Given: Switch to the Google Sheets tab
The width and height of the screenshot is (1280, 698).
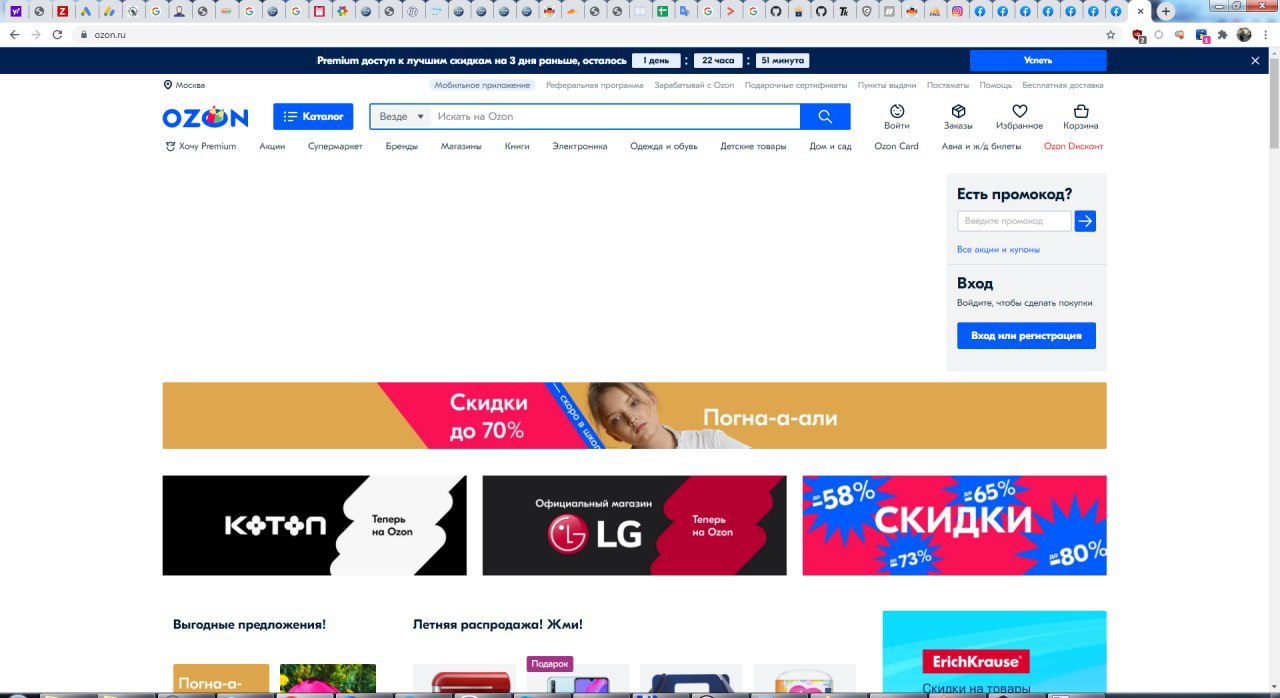Looking at the screenshot, I should point(661,12).
